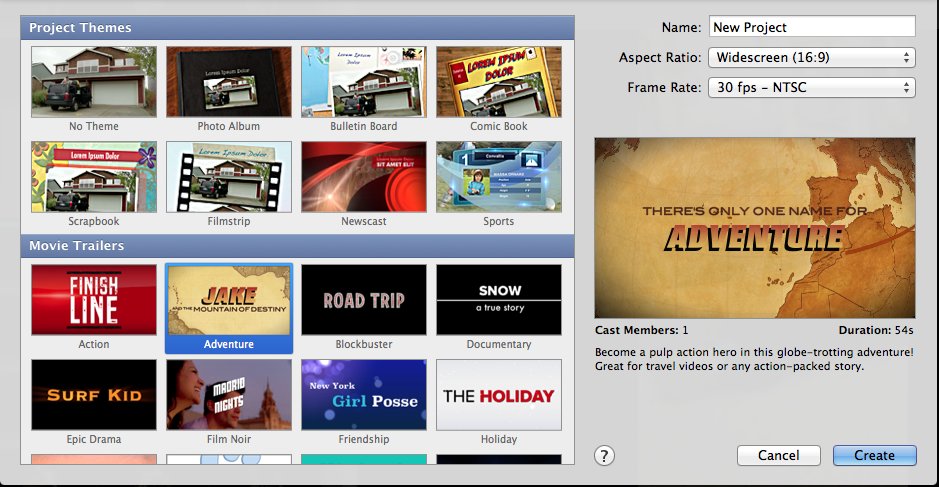Choose the Film Noir Madrid Nights trailer
This screenshot has height=487, width=939.
point(229,395)
